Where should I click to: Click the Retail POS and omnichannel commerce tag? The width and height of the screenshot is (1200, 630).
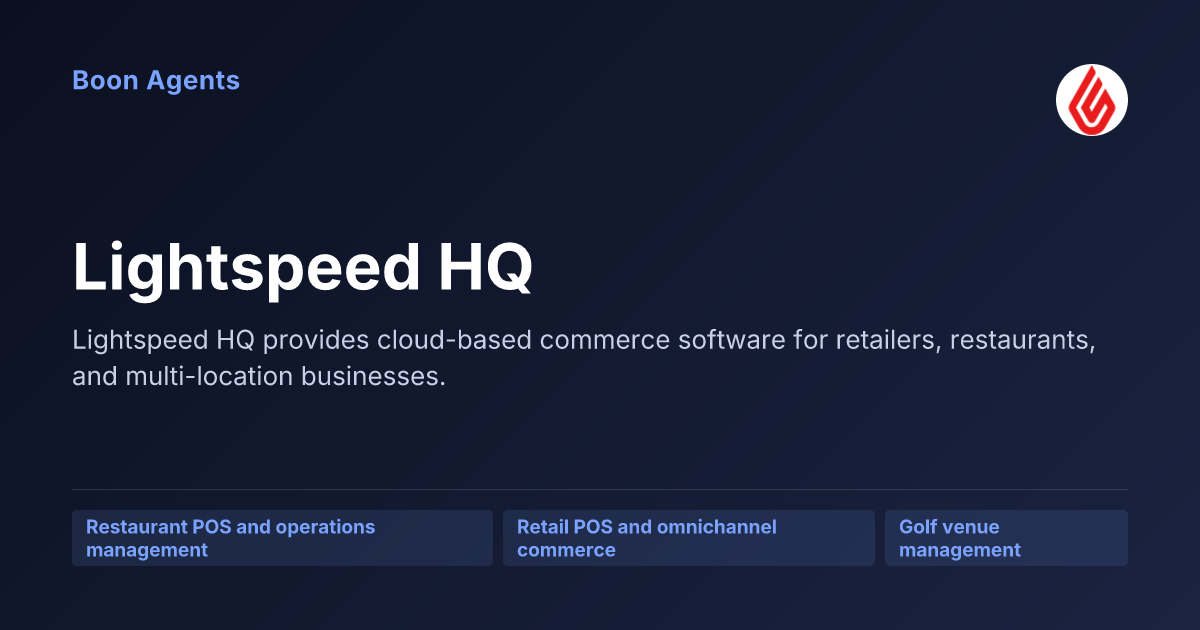click(689, 538)
